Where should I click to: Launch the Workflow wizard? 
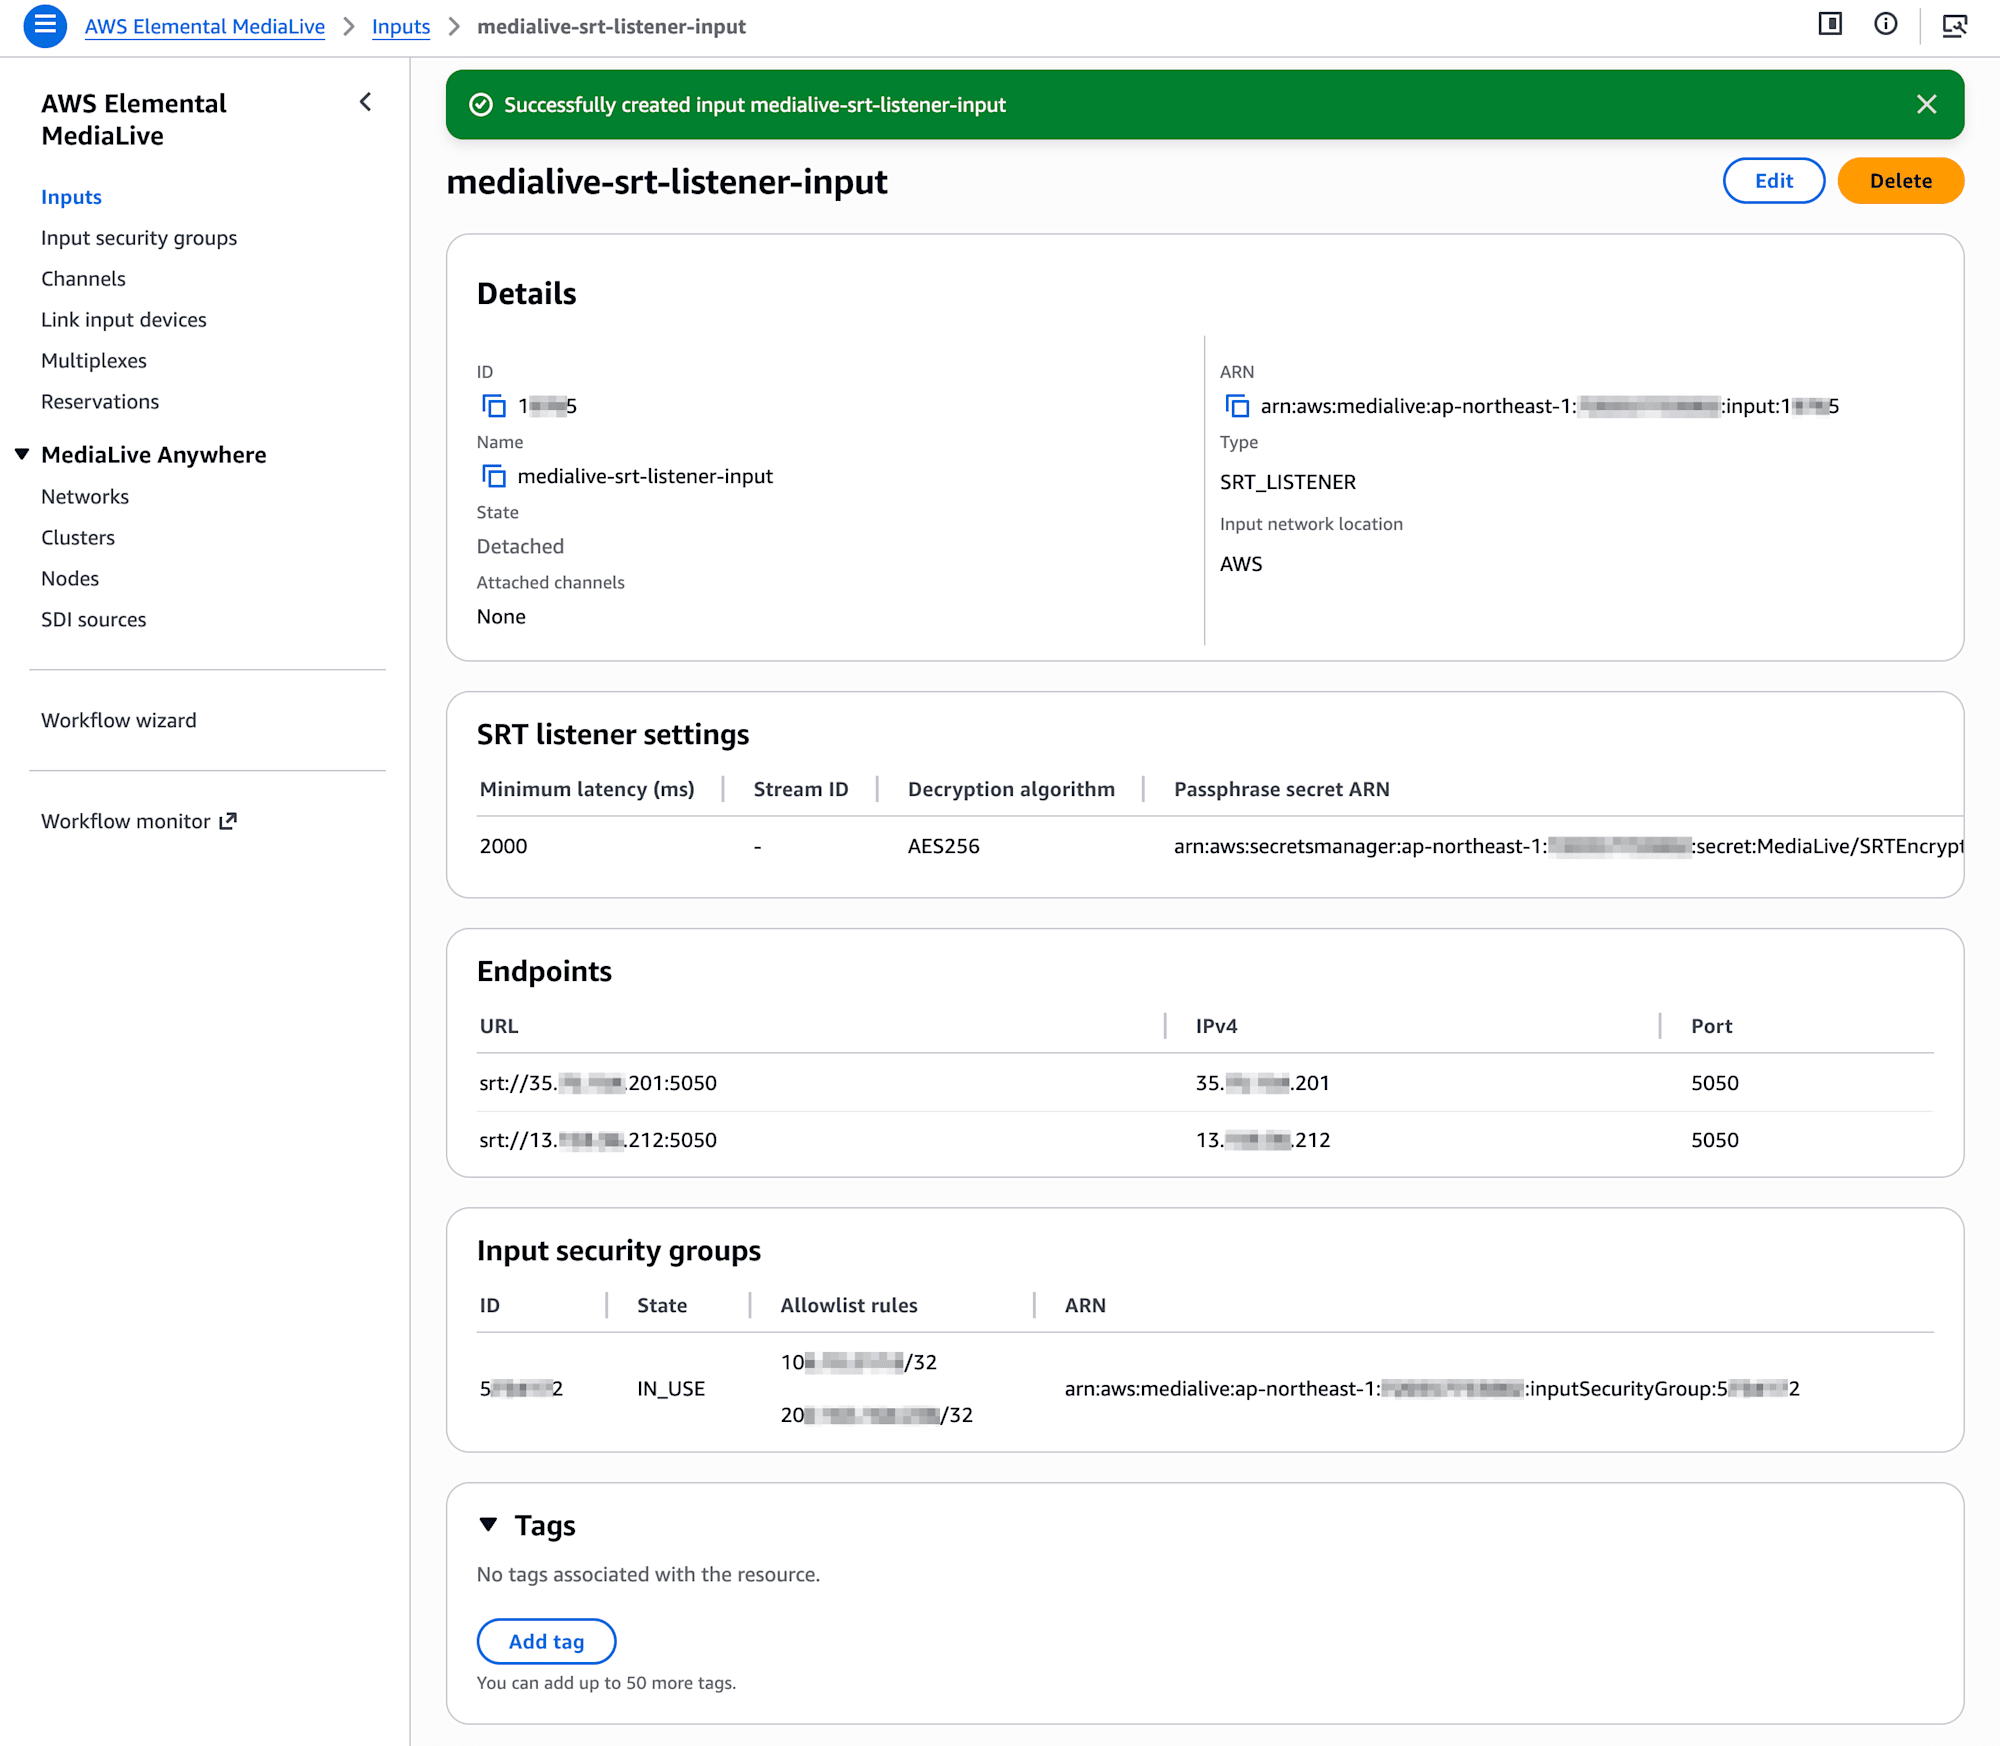point(119,721)
